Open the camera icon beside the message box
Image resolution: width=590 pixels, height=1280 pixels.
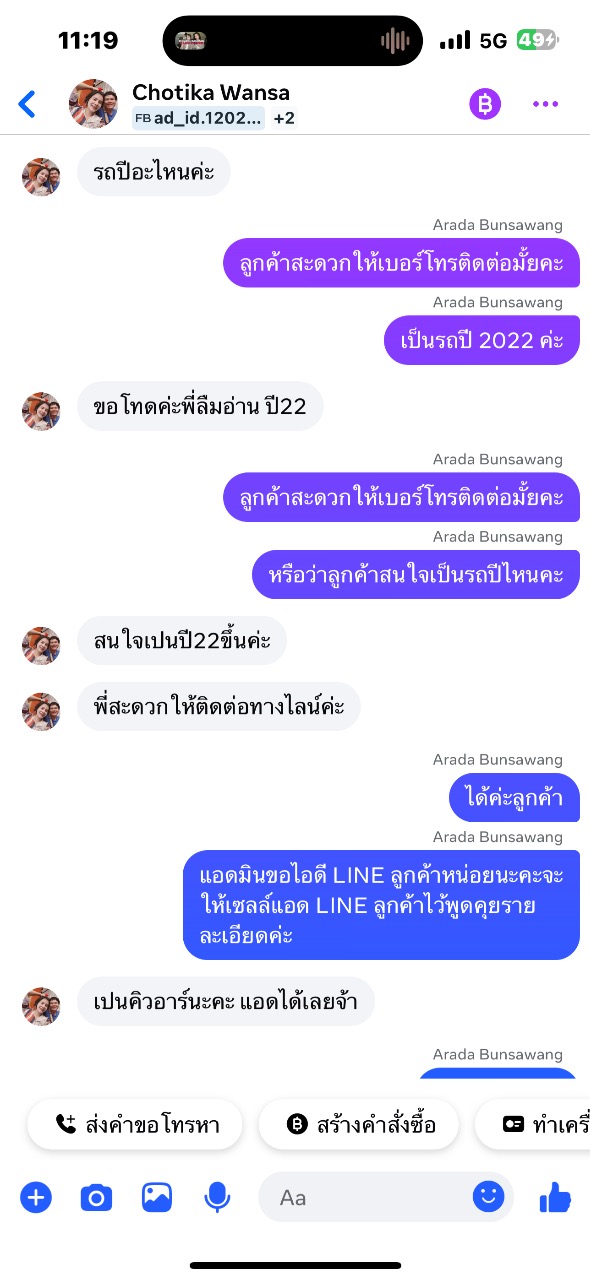tap(96, 1197)
